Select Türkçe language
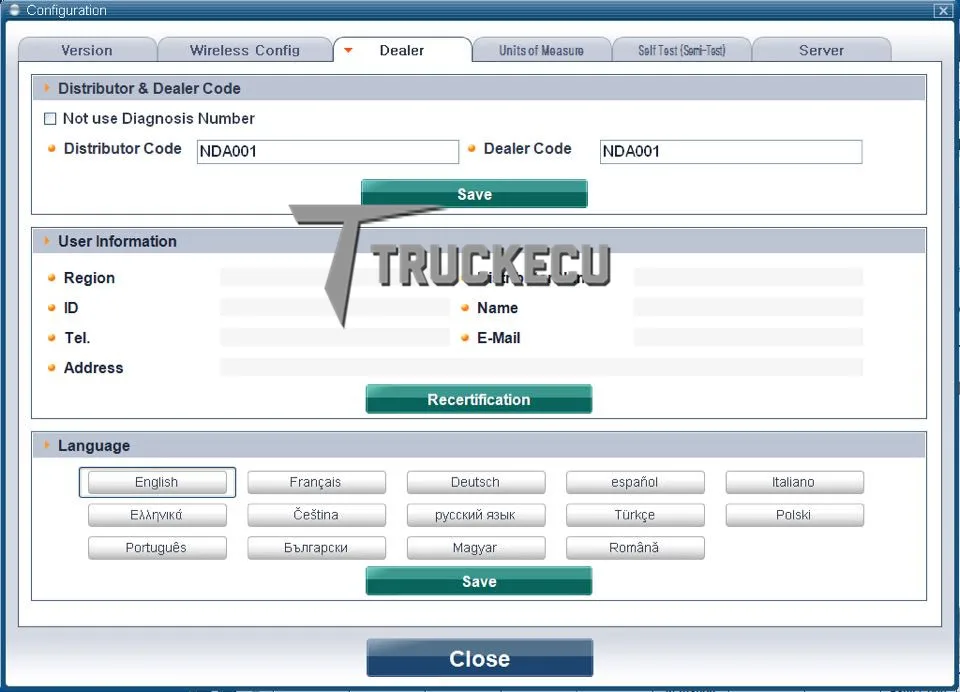The width and height of the screenshot is (960, 692). (635, 515)
